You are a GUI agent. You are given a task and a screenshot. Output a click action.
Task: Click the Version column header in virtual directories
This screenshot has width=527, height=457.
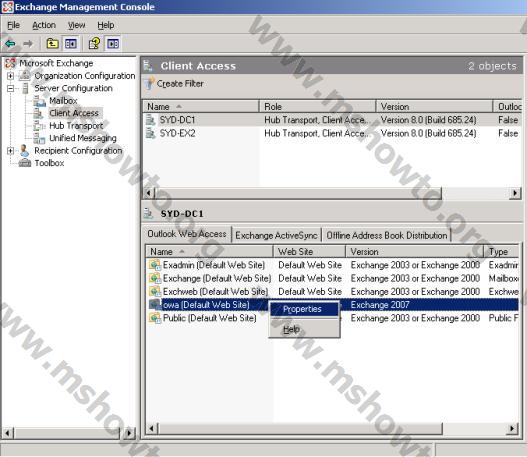415,252
